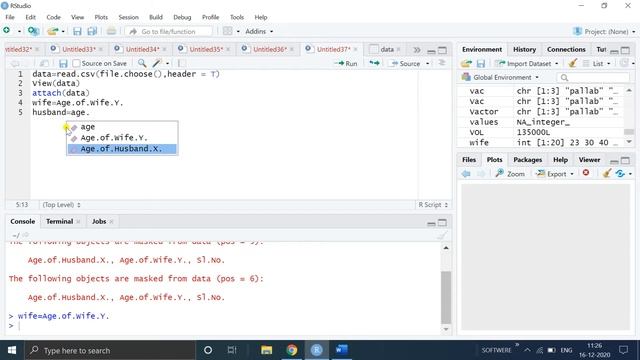Switch to the History tab
Screen dimensions: 640x360
[x=524, y=49]
